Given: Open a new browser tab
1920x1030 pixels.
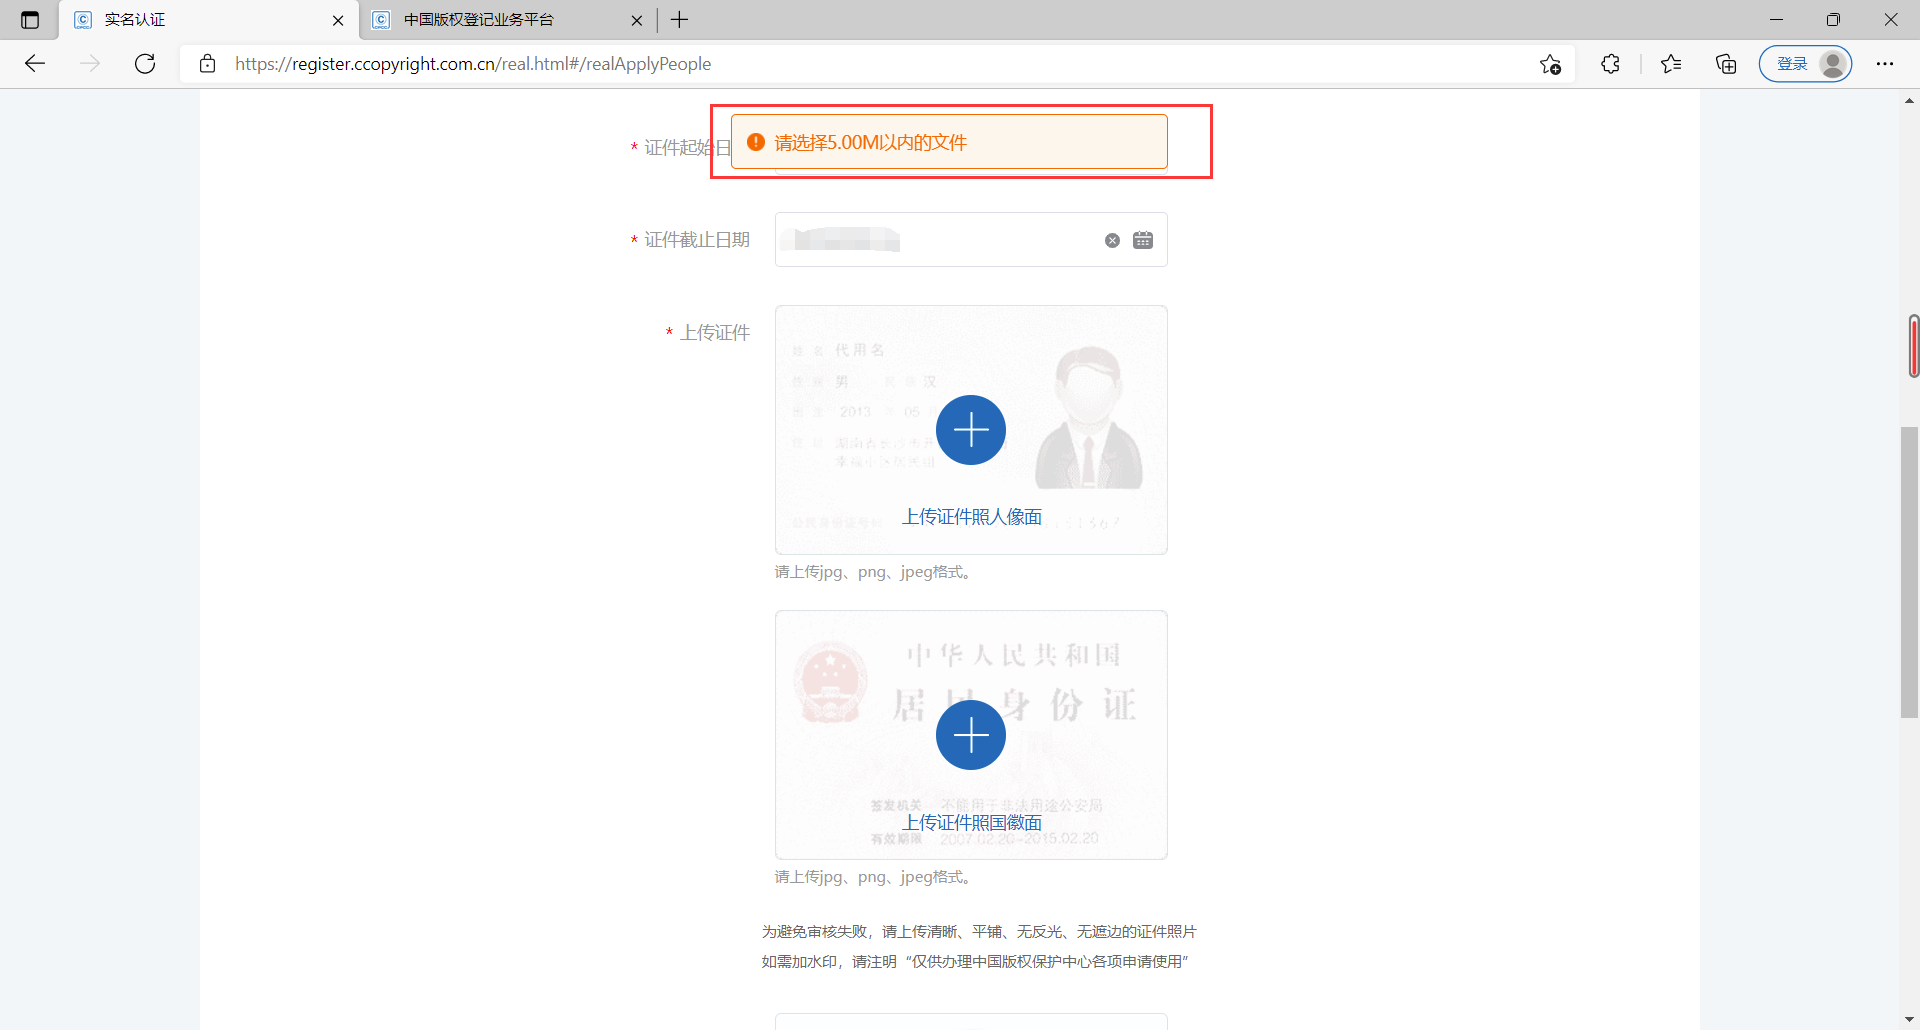Looking at the screenshot, I should (x=681, y=19).
